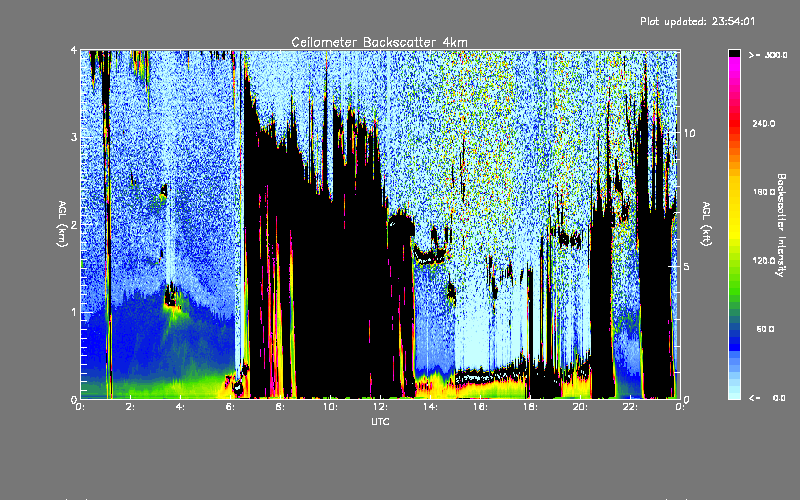
Task: Select the 'UTC' time axis label
Action: [380, 421]
